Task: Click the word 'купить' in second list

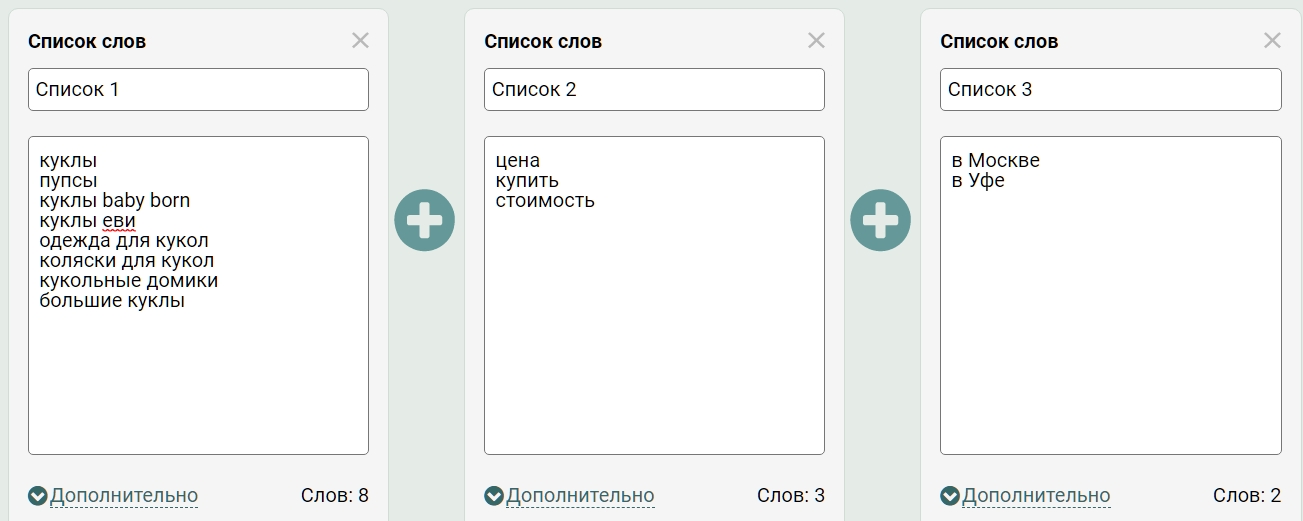Action: click(x=527, y=181)
